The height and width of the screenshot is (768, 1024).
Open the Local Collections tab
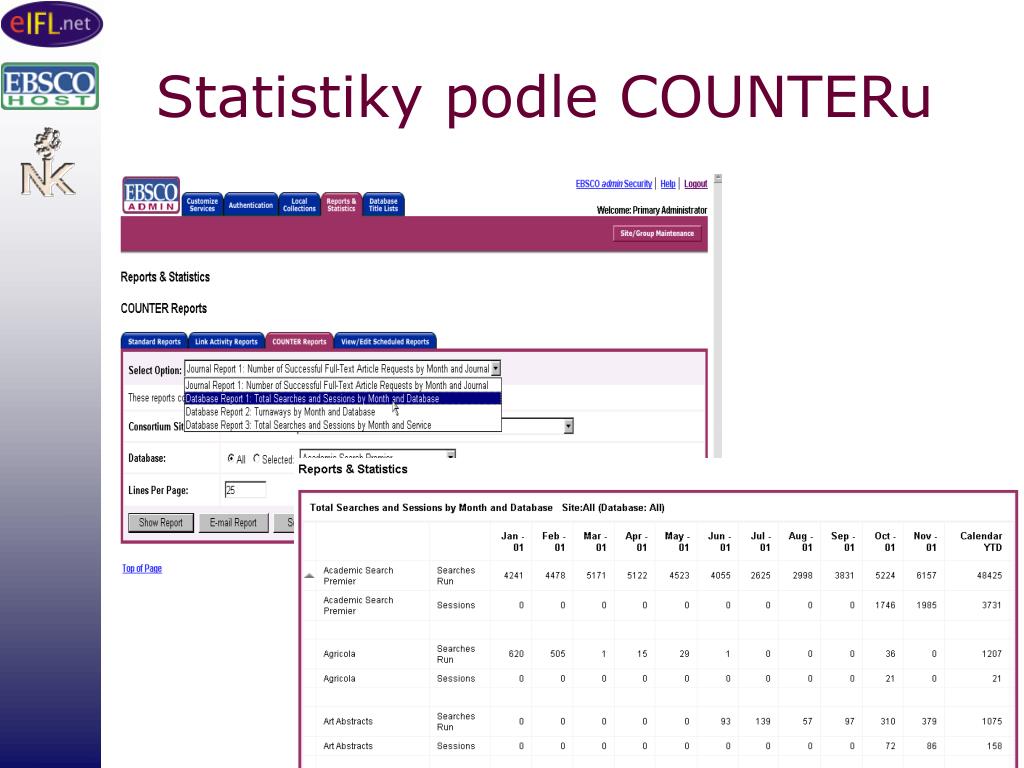pos(299,204)
